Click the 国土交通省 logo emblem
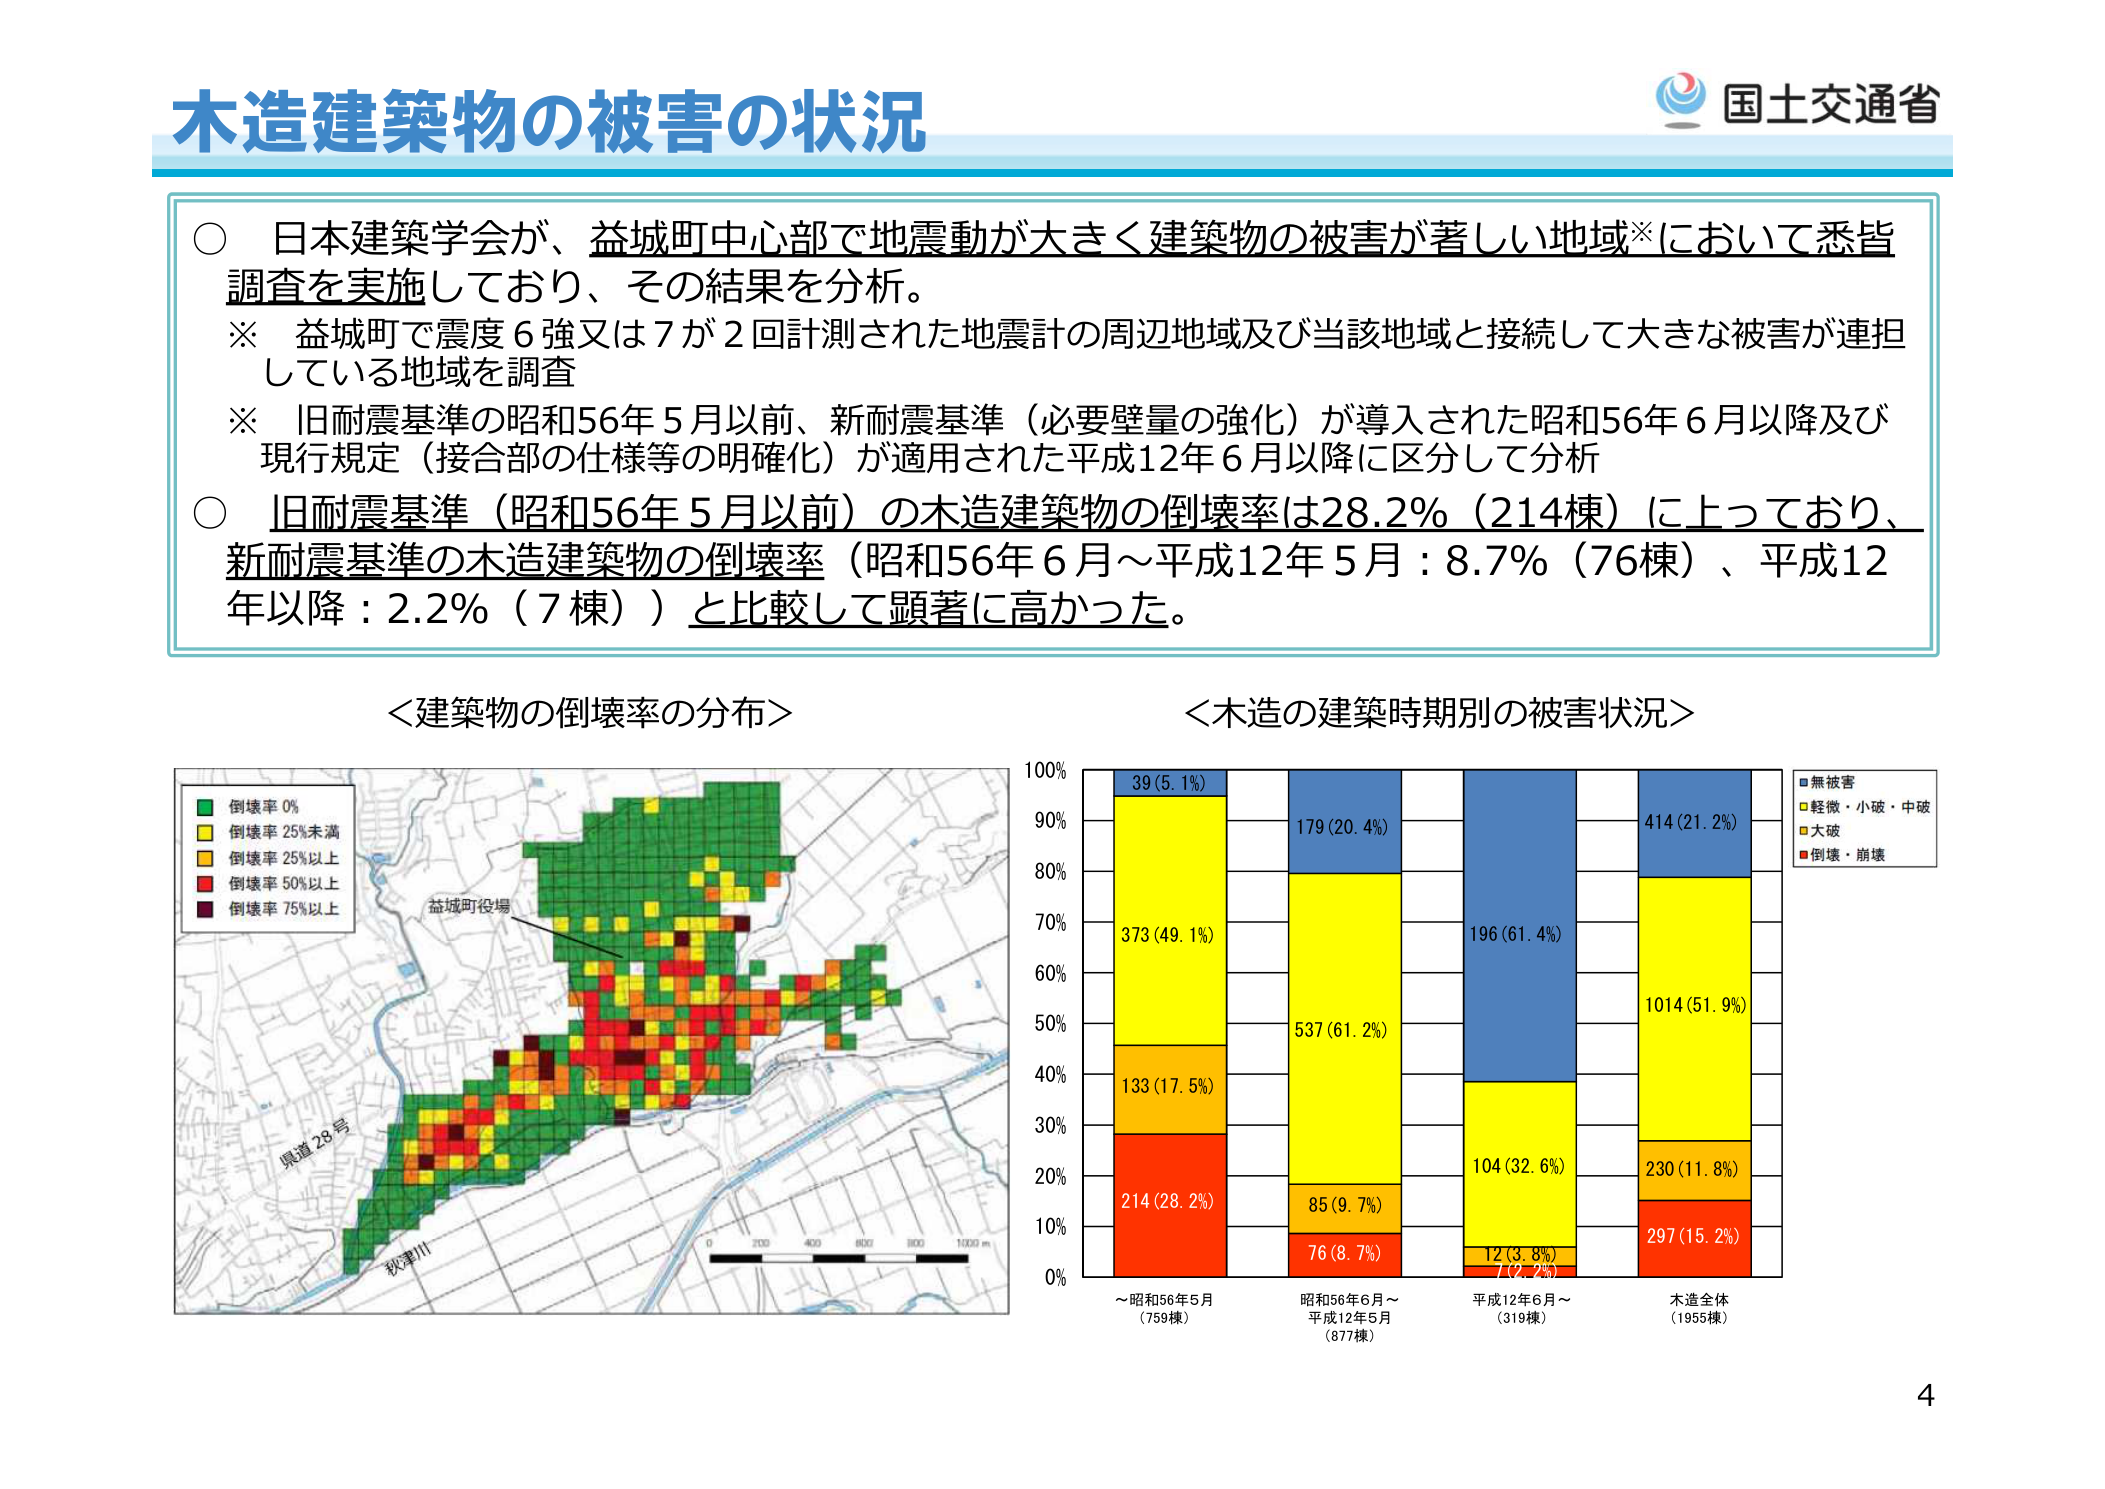The width and height of the screenshot is (2105, 1489). click(x=1681, y=100)
